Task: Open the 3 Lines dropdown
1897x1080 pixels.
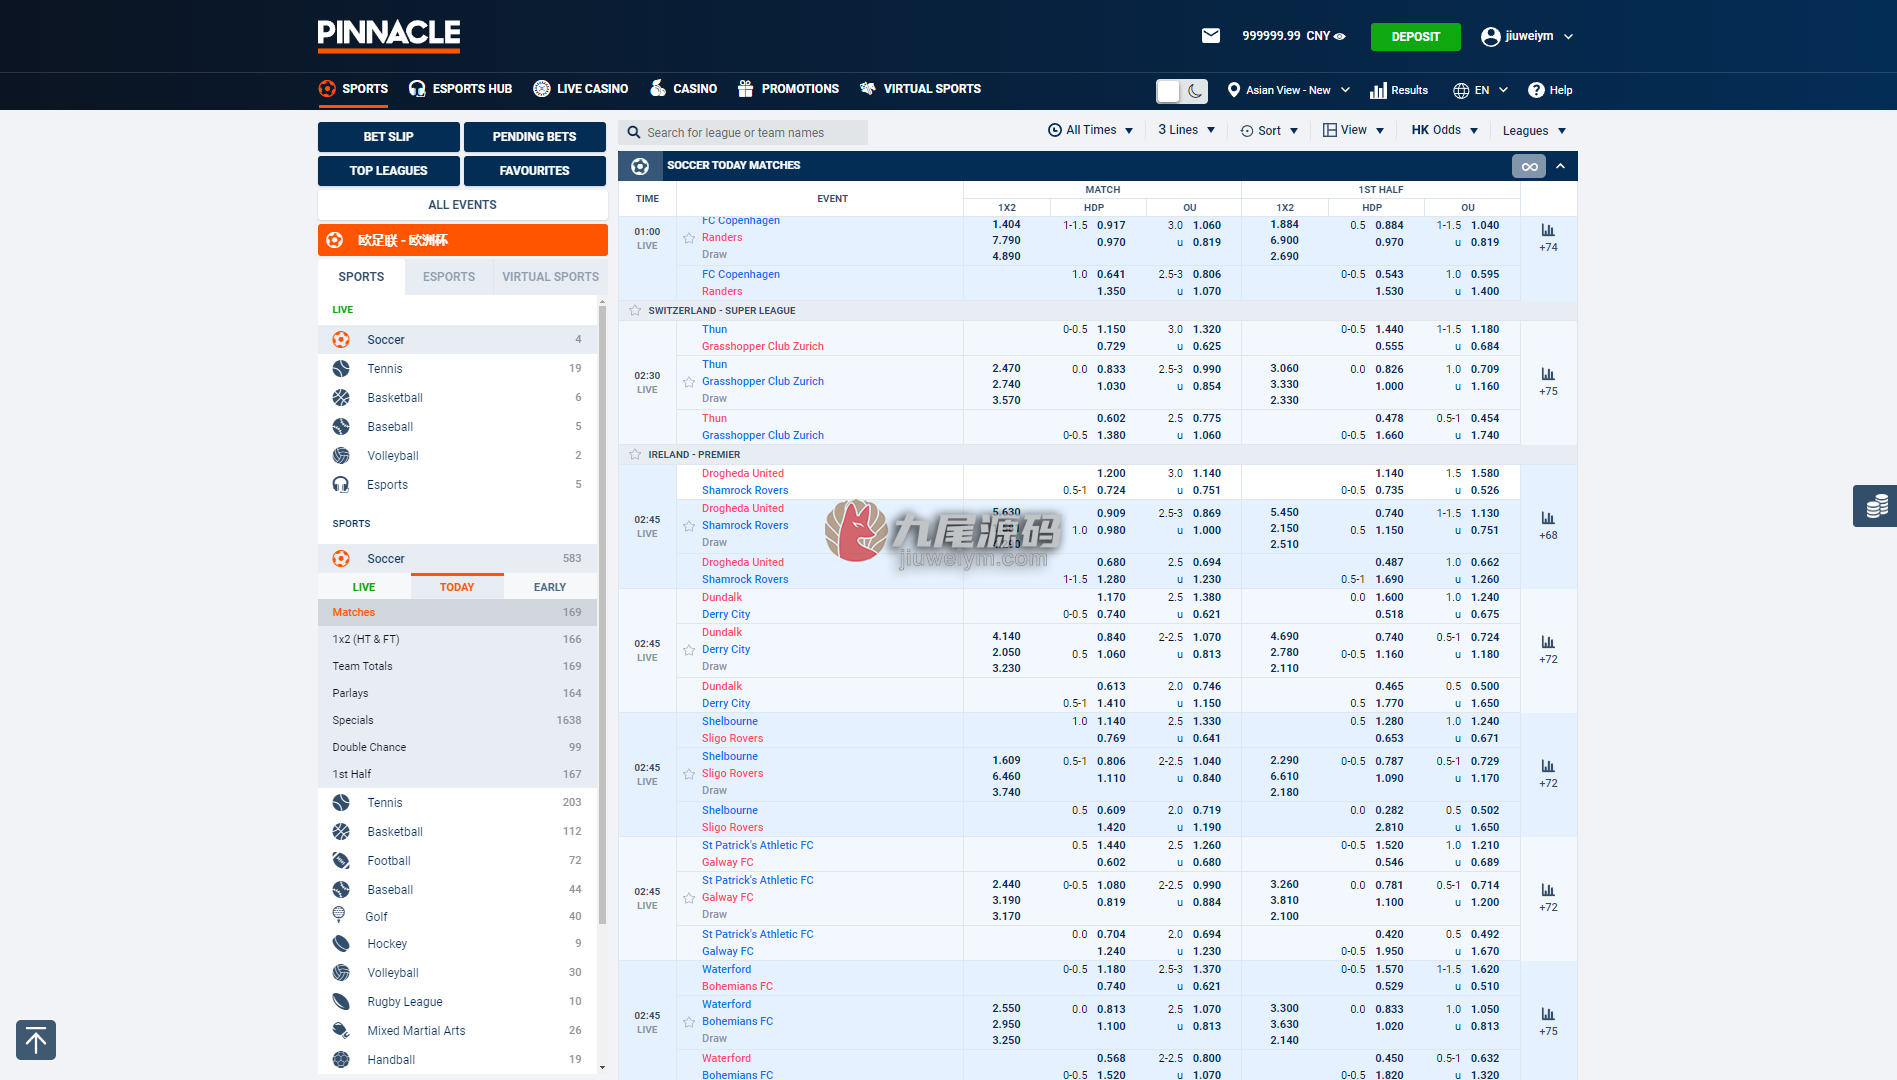Action: [1186, 130]
